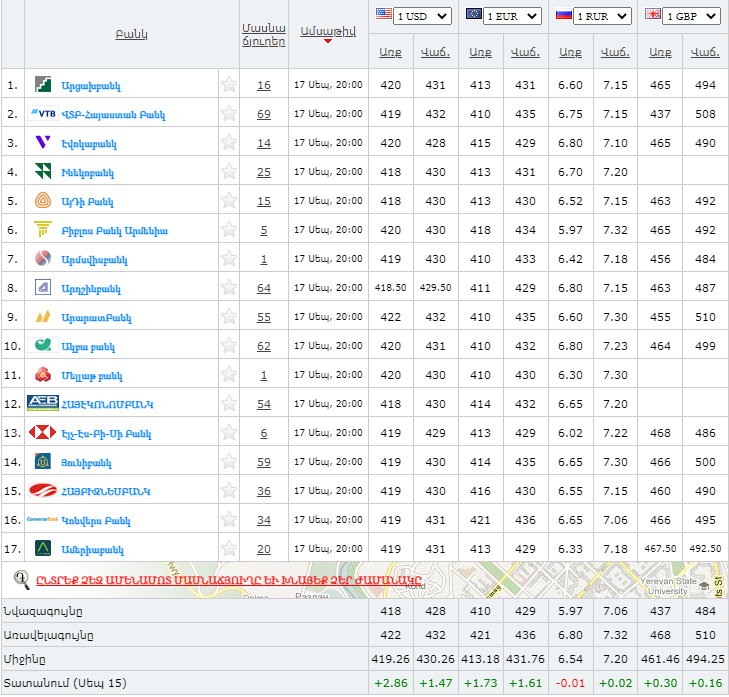Open the ՎՏԲ-Հայաստան Բանկ link

pos(113,115)
